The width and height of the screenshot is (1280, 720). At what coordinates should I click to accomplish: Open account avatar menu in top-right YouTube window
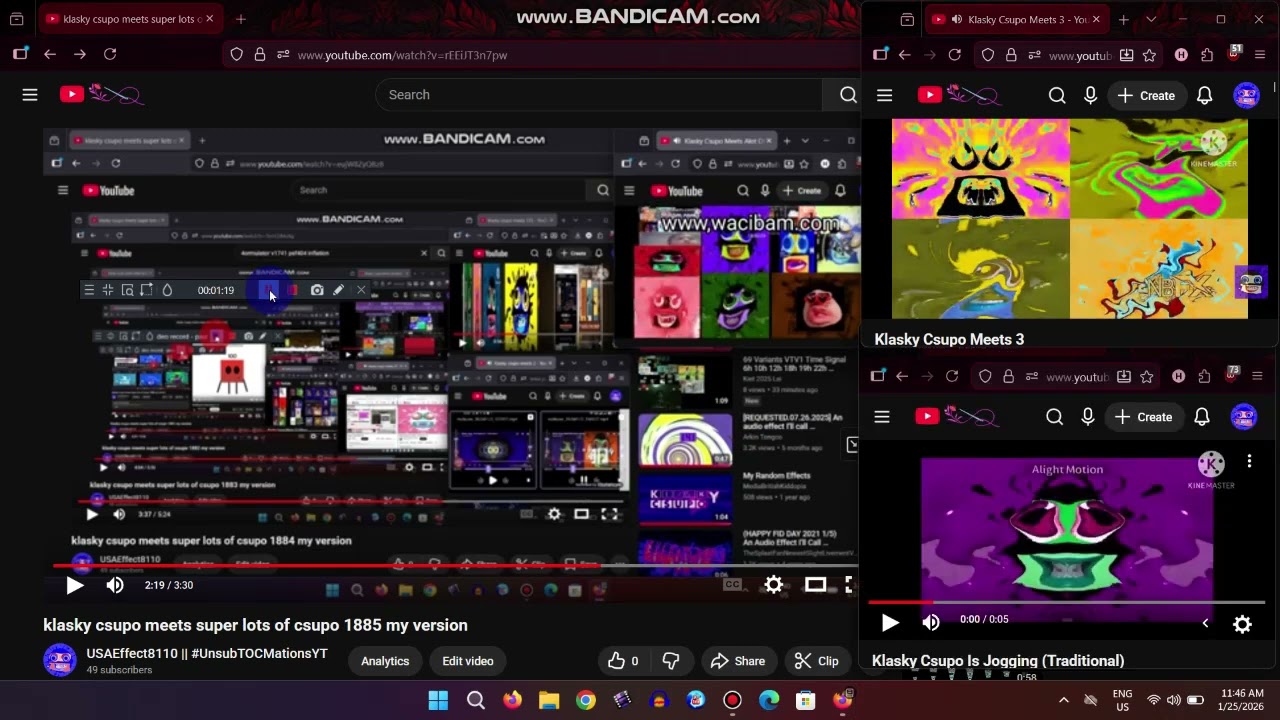tap(1246, 95)
